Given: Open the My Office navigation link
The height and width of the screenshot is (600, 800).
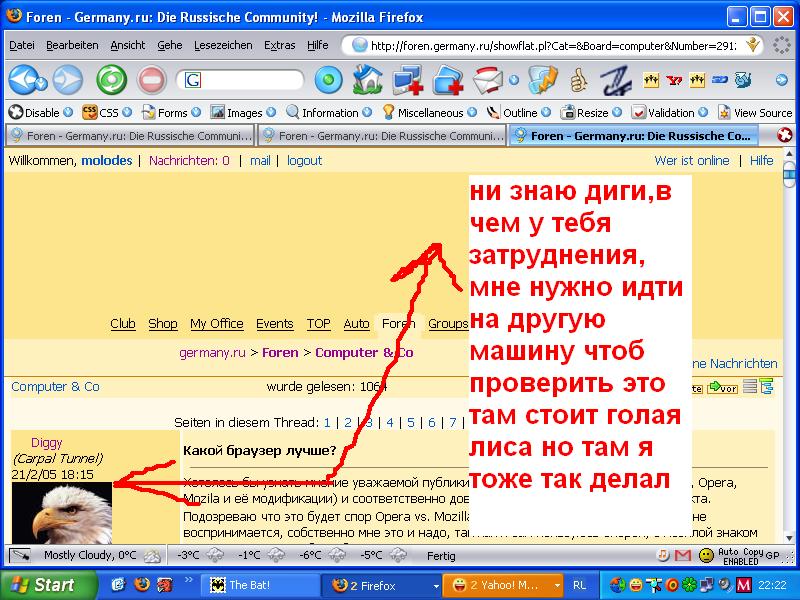Looking at the screenshot, I should click(x=216, y=324).
